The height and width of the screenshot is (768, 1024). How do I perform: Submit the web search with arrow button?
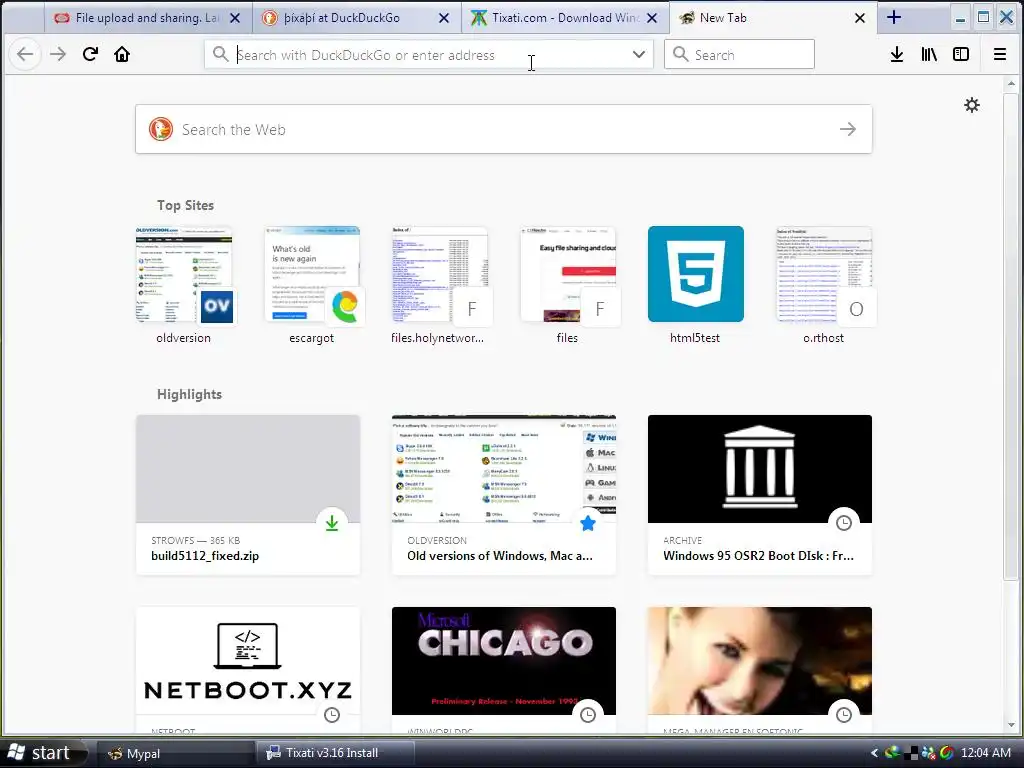[x=848, y=129]
